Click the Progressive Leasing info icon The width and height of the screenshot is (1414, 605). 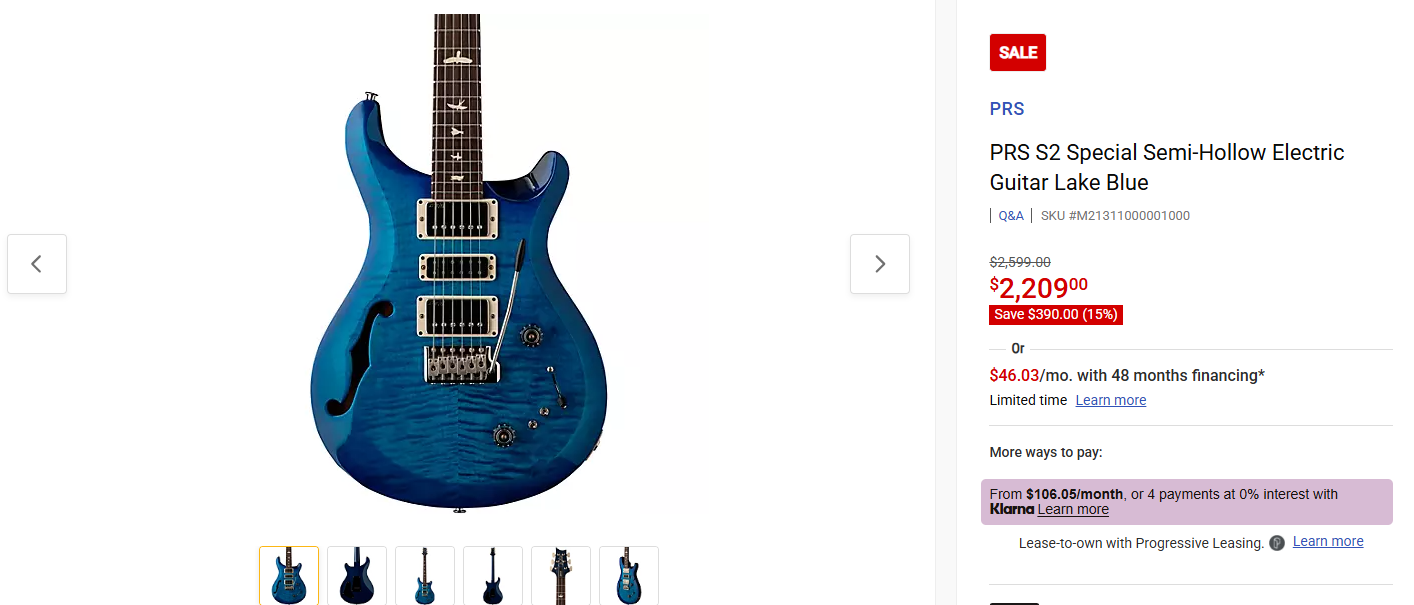tap(1277, 543)
